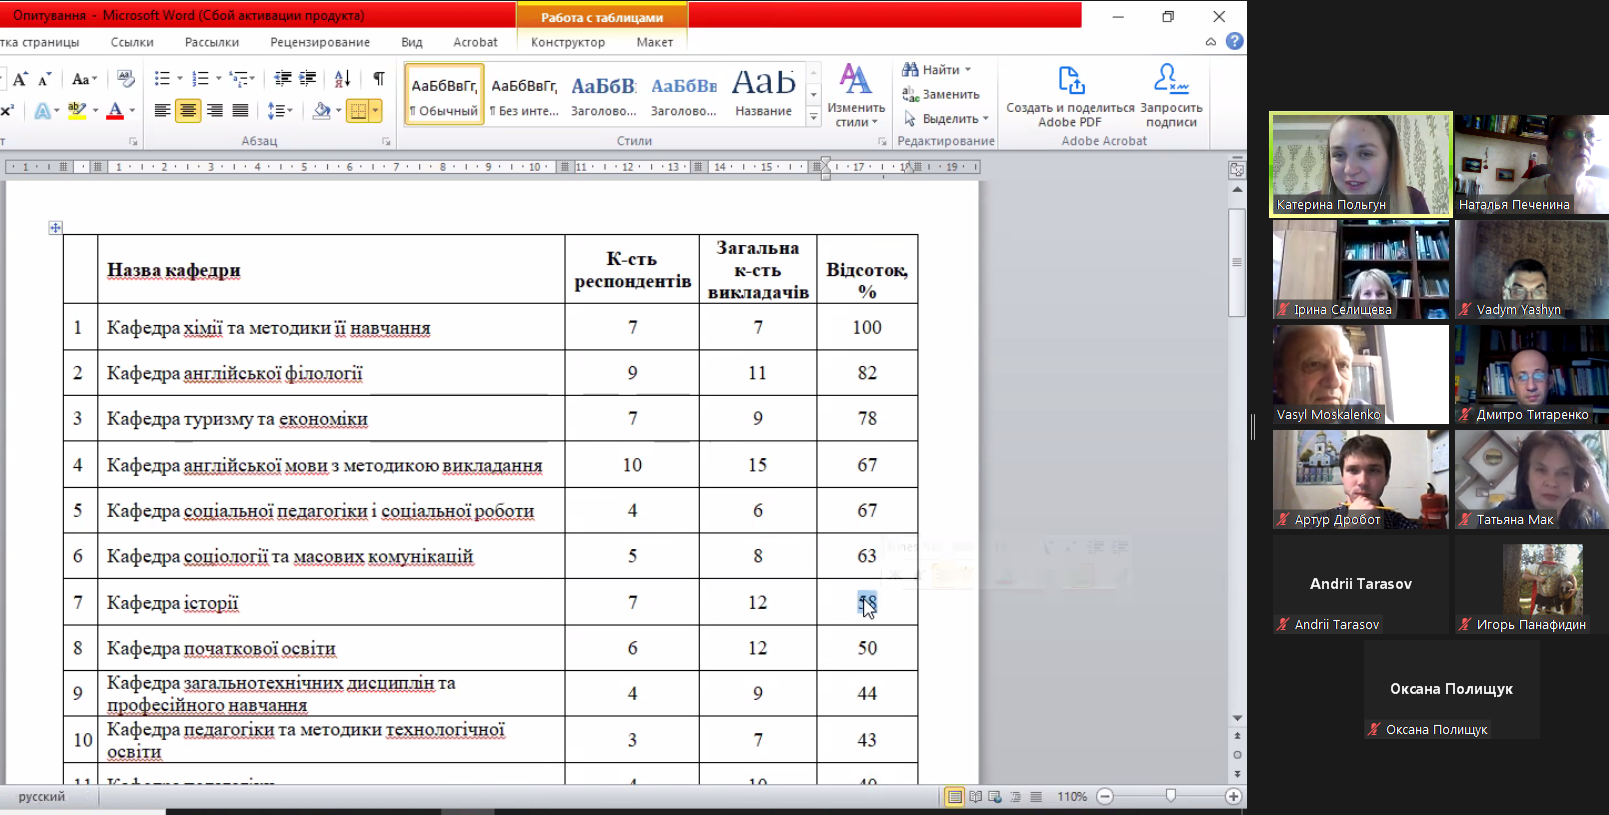Click the Clear Formatting eraser icon

point(125,78)
